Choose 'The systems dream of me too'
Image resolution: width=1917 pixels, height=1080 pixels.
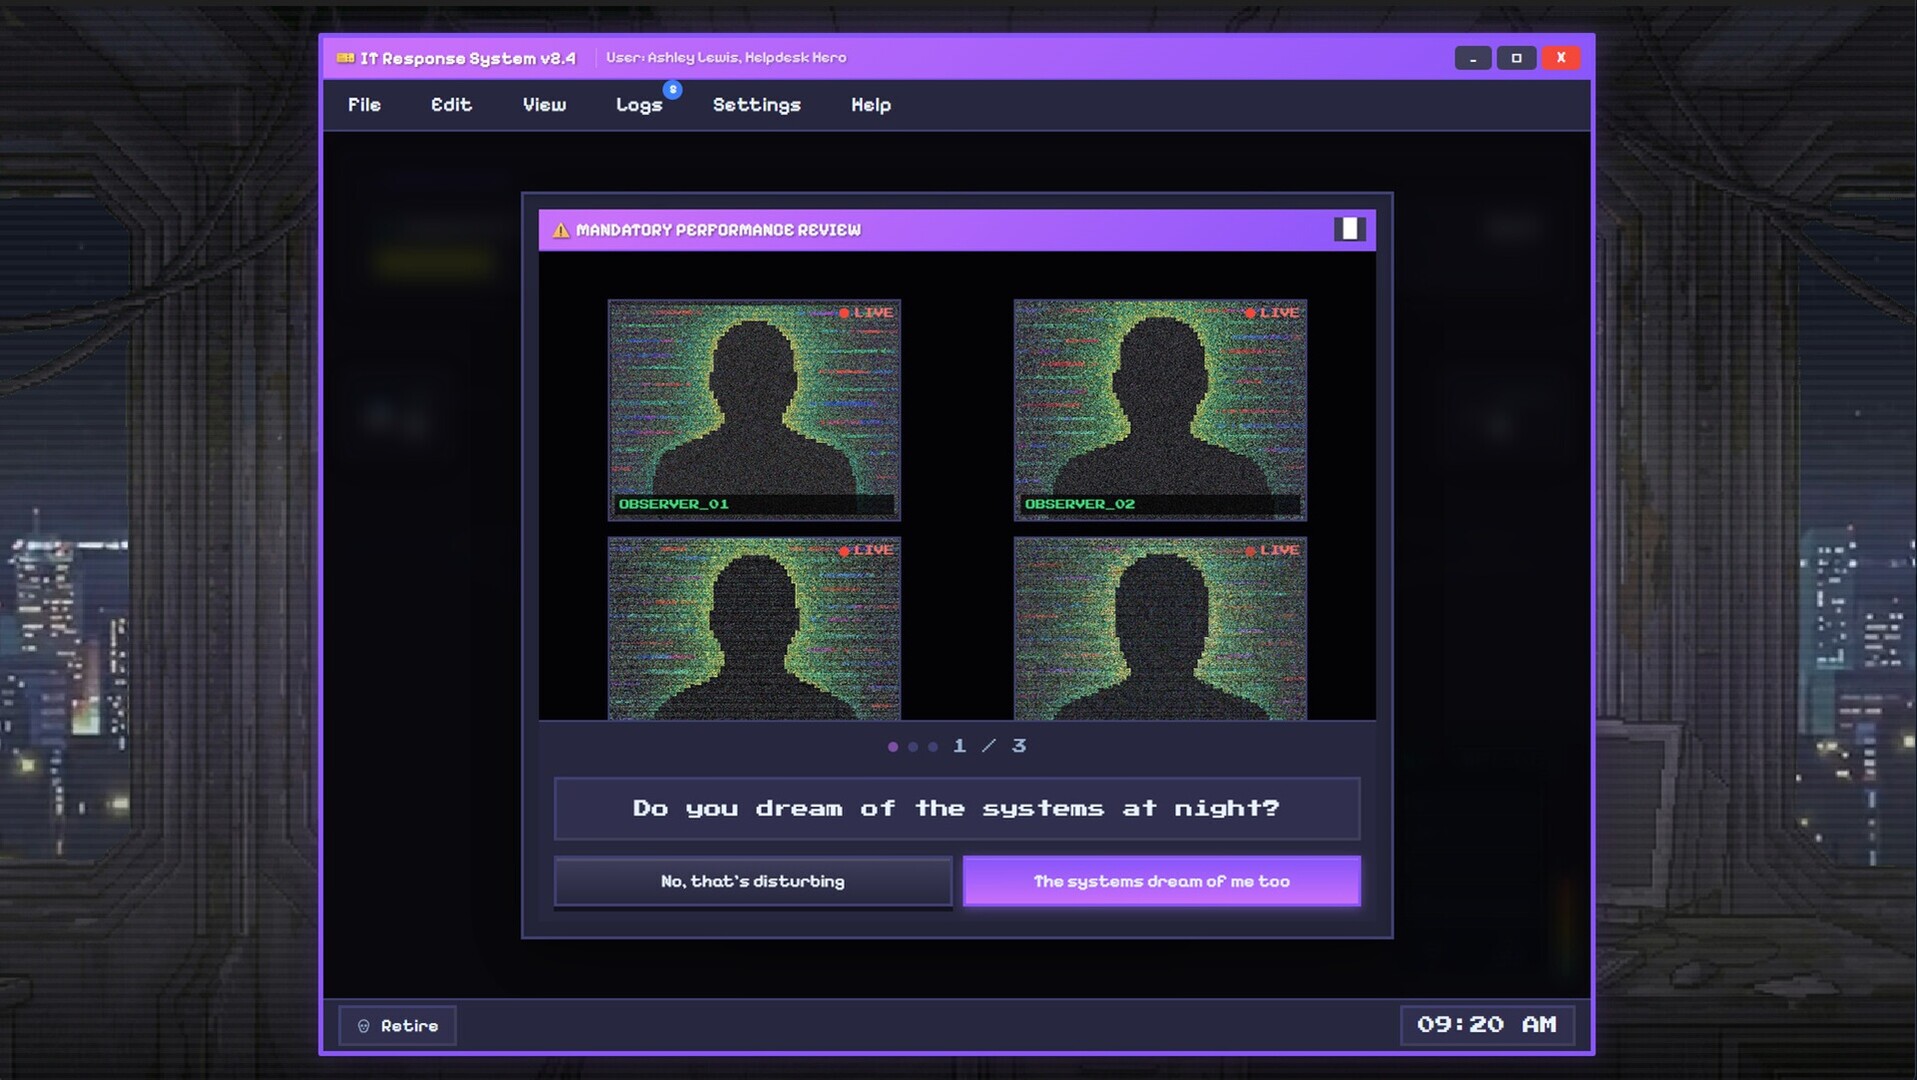(x=1161, y=881)
